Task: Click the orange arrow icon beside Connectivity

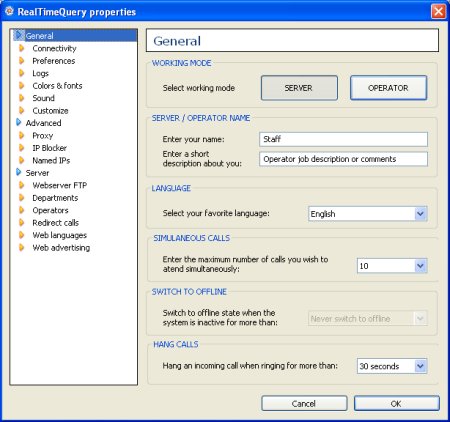Action: click(x=22, y=48)
